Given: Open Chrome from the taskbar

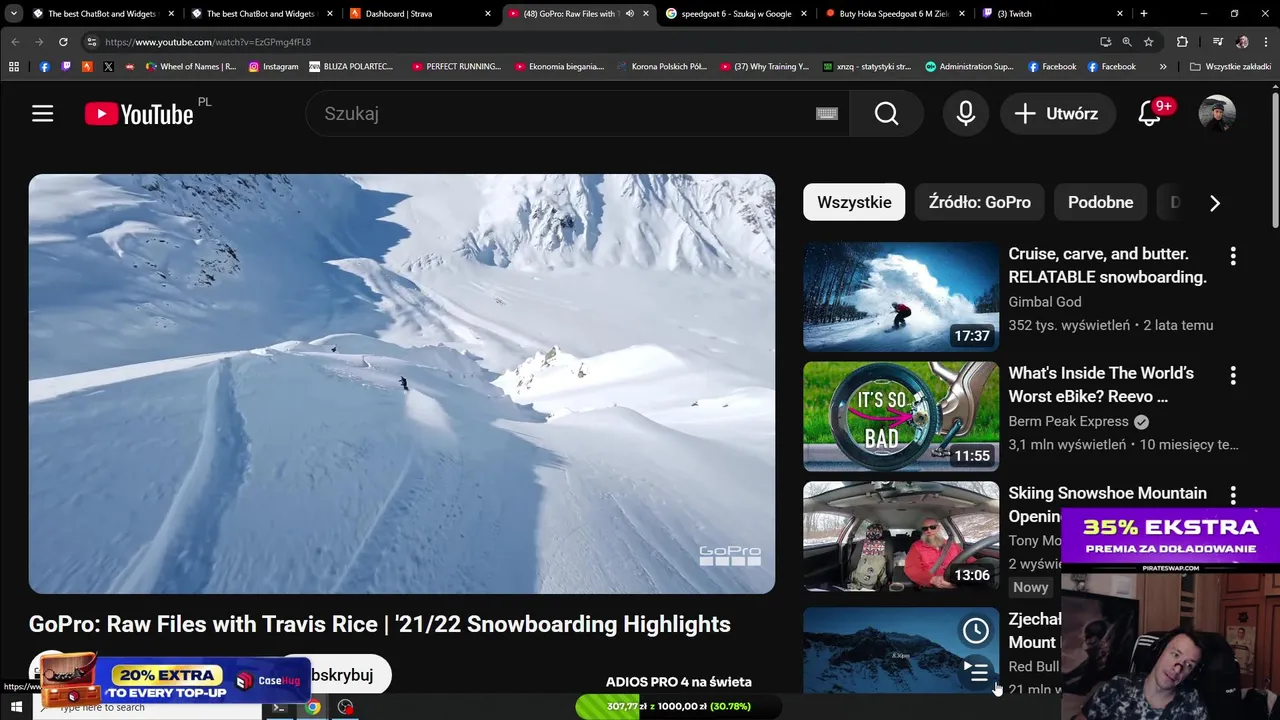Looking at the screenshot, I should pyautogui.click(x=312, y=707).
